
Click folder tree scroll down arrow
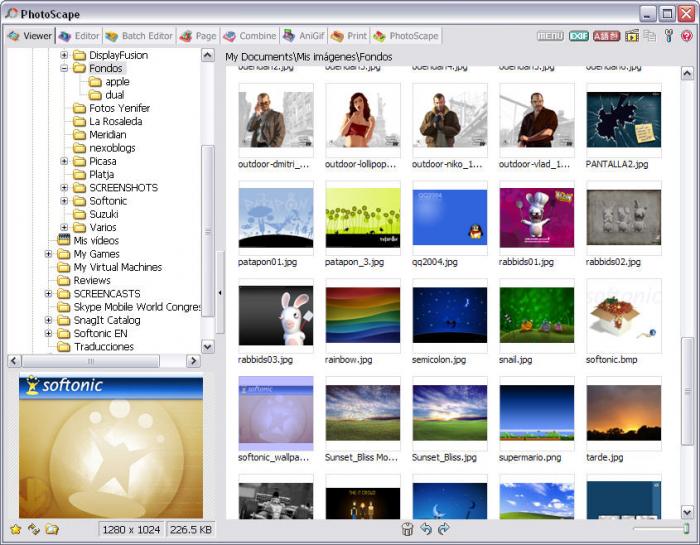tap(208, 347)
